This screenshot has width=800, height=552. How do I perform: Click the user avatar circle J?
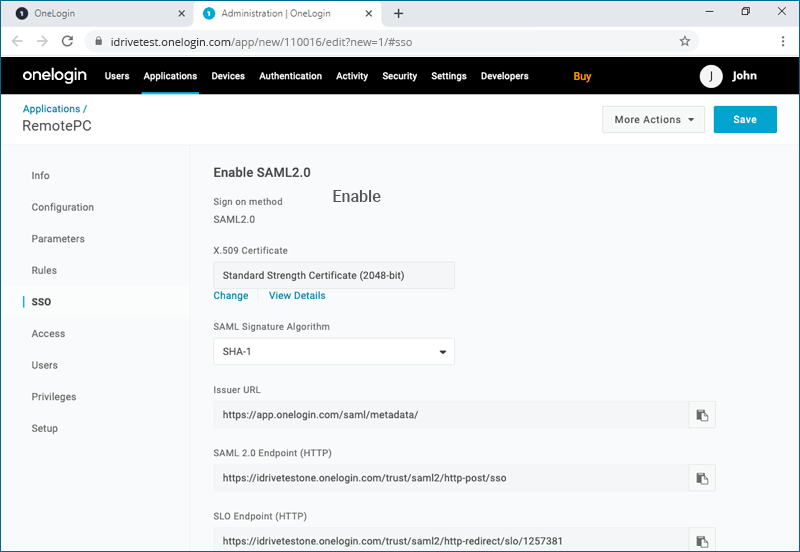click(711, 76)
